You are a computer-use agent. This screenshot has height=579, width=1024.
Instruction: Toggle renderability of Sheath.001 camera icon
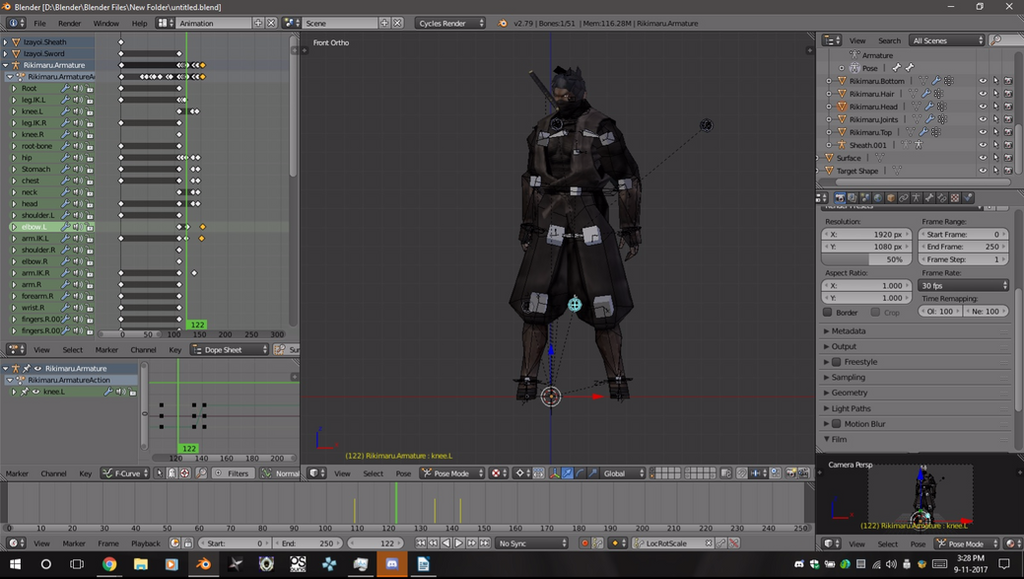pos(1008,145)
